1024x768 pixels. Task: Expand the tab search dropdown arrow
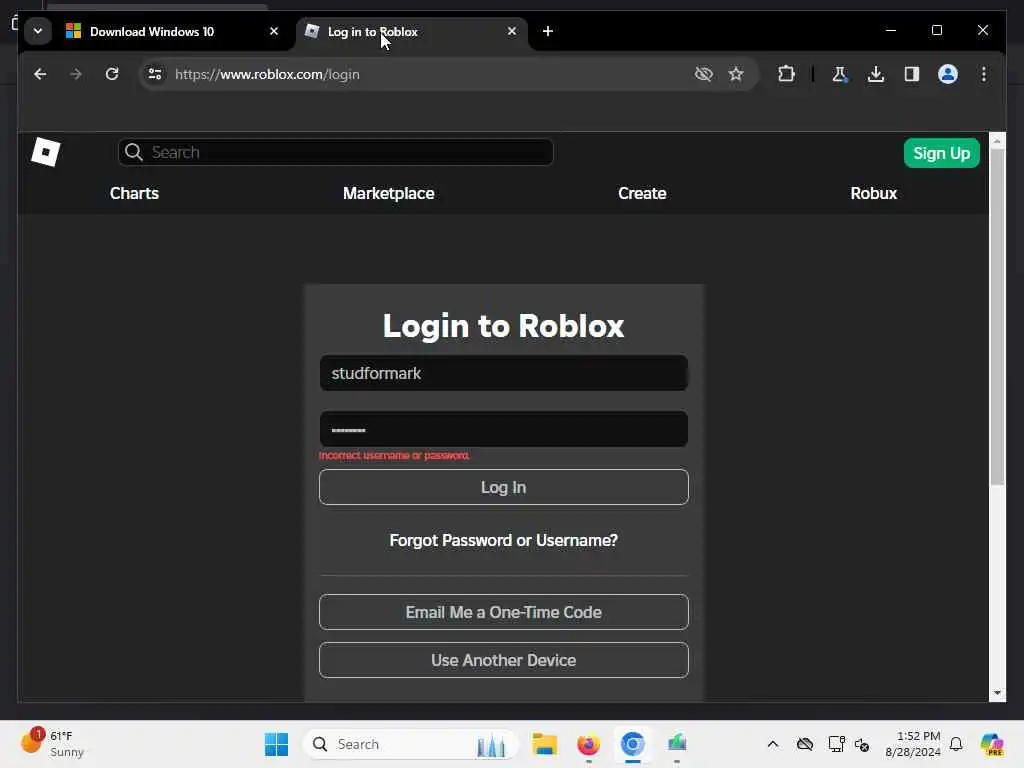pos(38,31)
